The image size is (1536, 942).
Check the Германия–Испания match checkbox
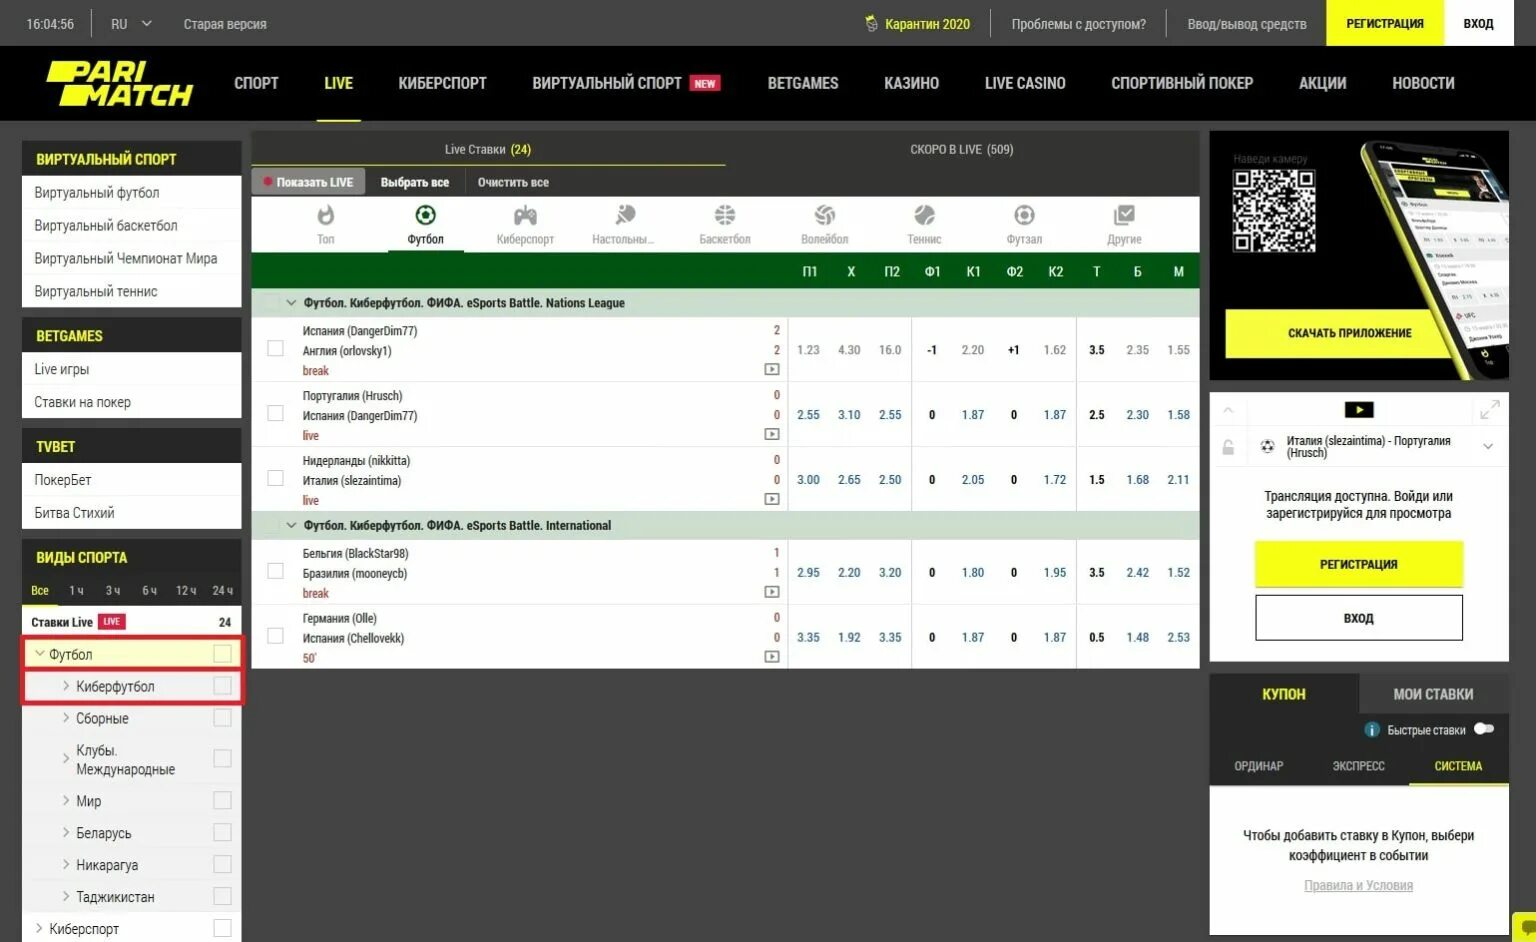click(x=275, y=636)
